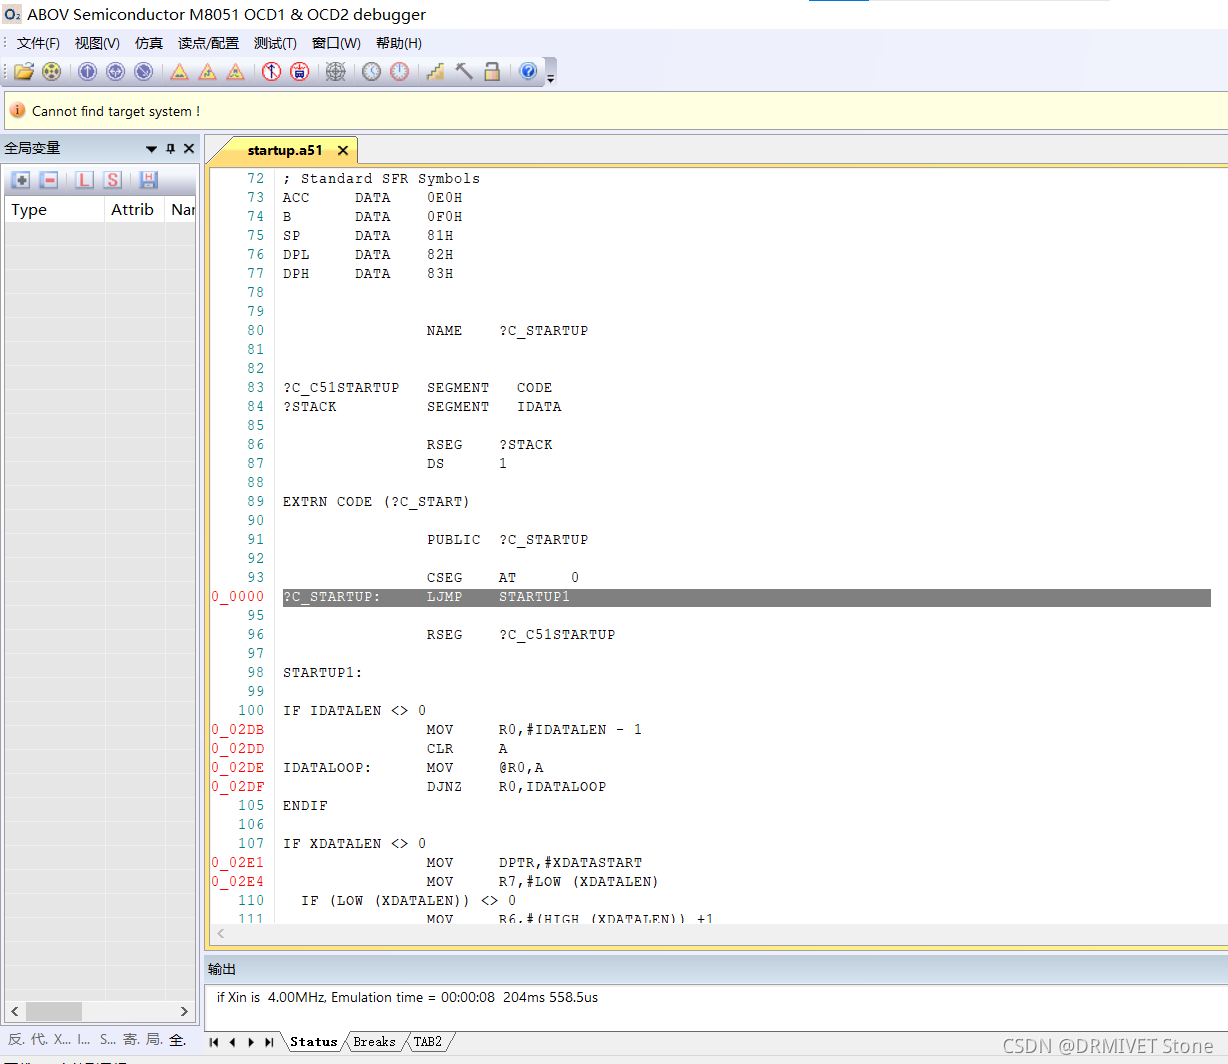Viewport: 1228px width, 1064px height.
Task: Remove a global variable with the minus icon
Action: click(x=49, y=180)
